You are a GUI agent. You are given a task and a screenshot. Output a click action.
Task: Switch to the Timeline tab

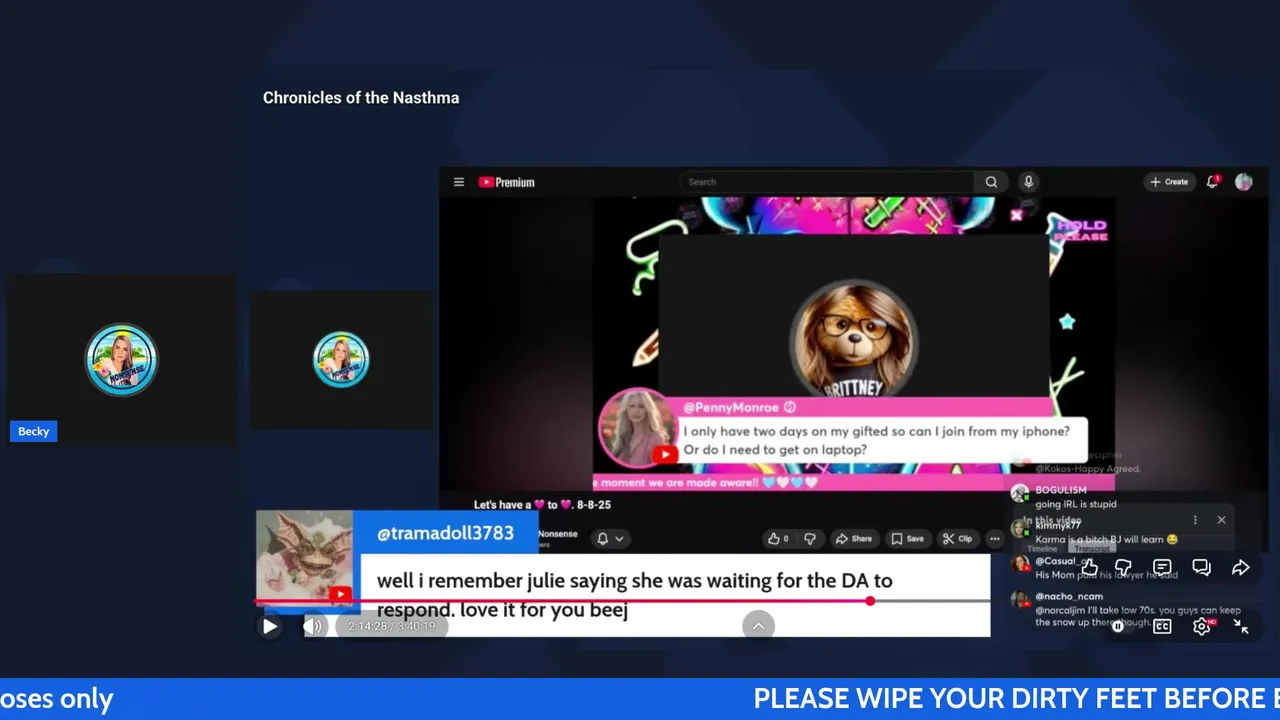1042,548
